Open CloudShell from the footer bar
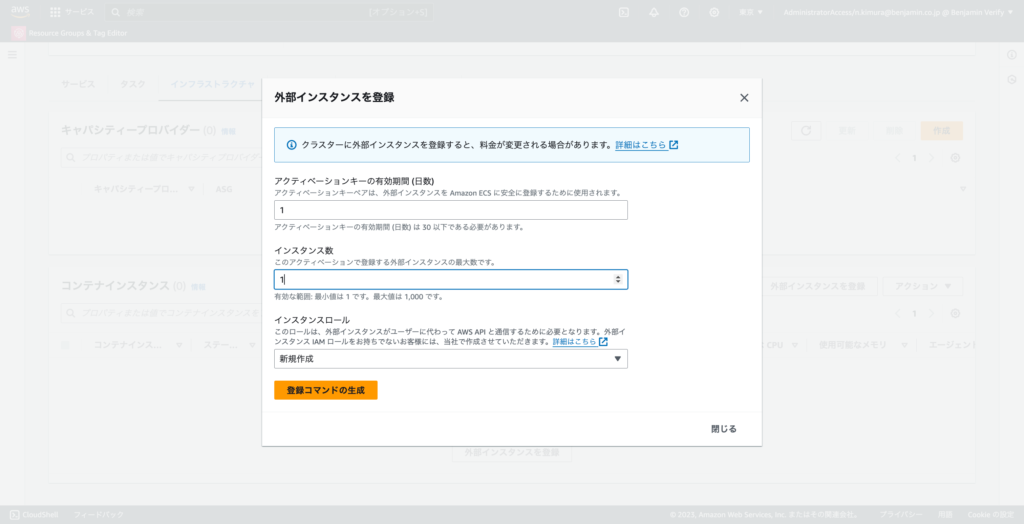Viewport: 1024px width, 524px height. pyautogui.click(x=35, y=515)
